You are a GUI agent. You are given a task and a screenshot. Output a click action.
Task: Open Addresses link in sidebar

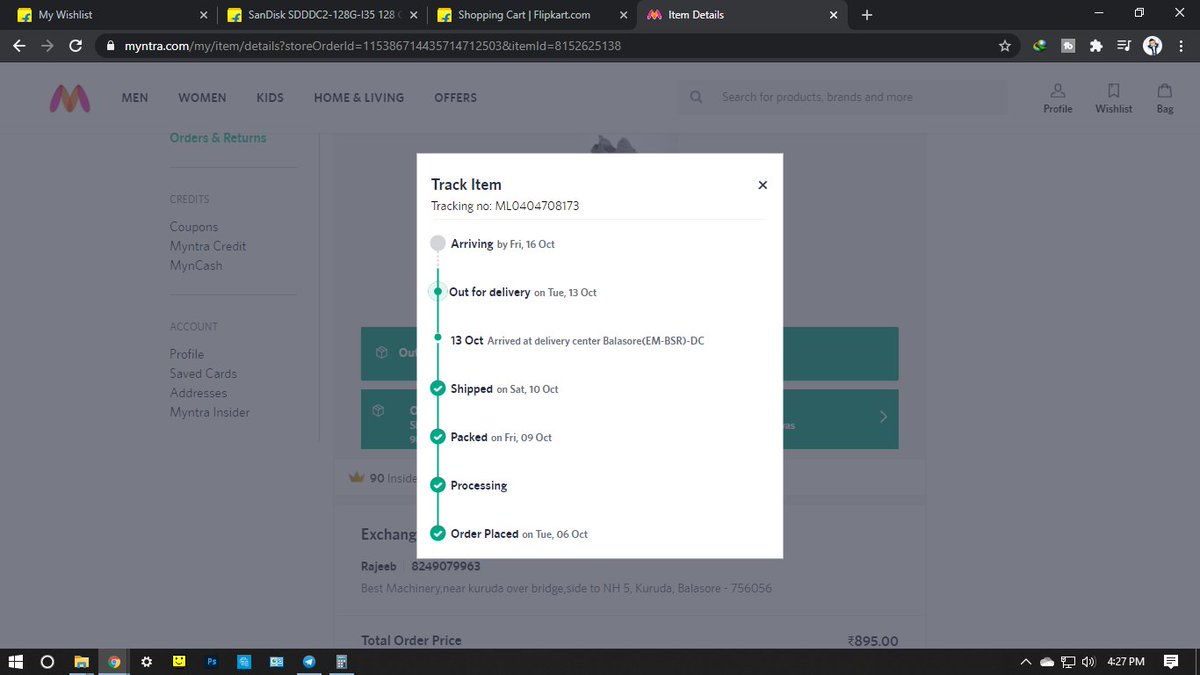pos(198,393)
